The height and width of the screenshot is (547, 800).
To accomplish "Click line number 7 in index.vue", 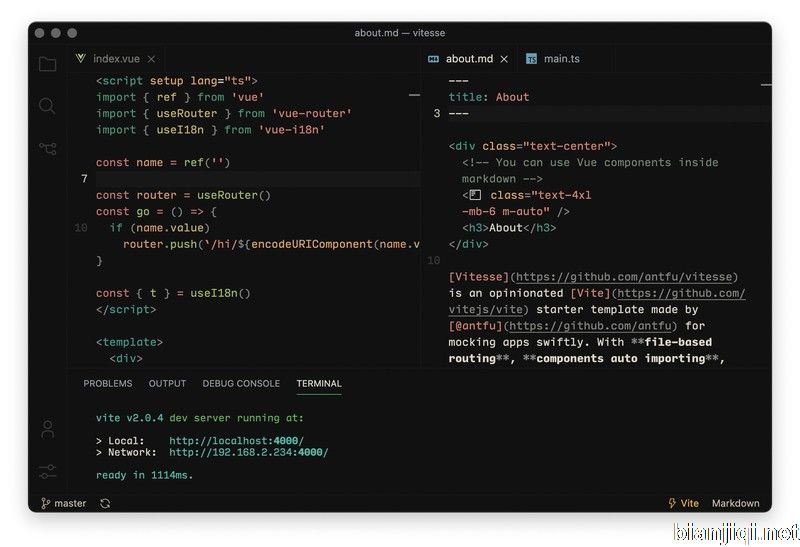I will pos(84,179).
